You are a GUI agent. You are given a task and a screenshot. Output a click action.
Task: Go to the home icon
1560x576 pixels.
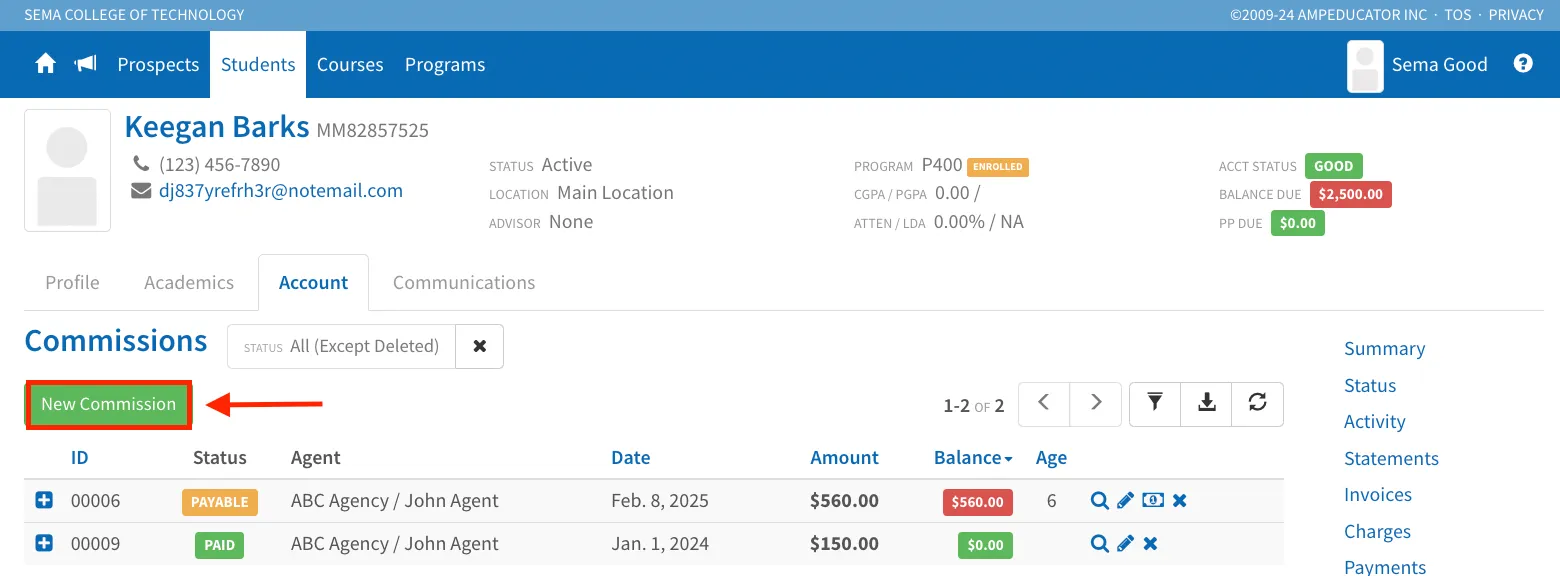click(x=45, y=64)
